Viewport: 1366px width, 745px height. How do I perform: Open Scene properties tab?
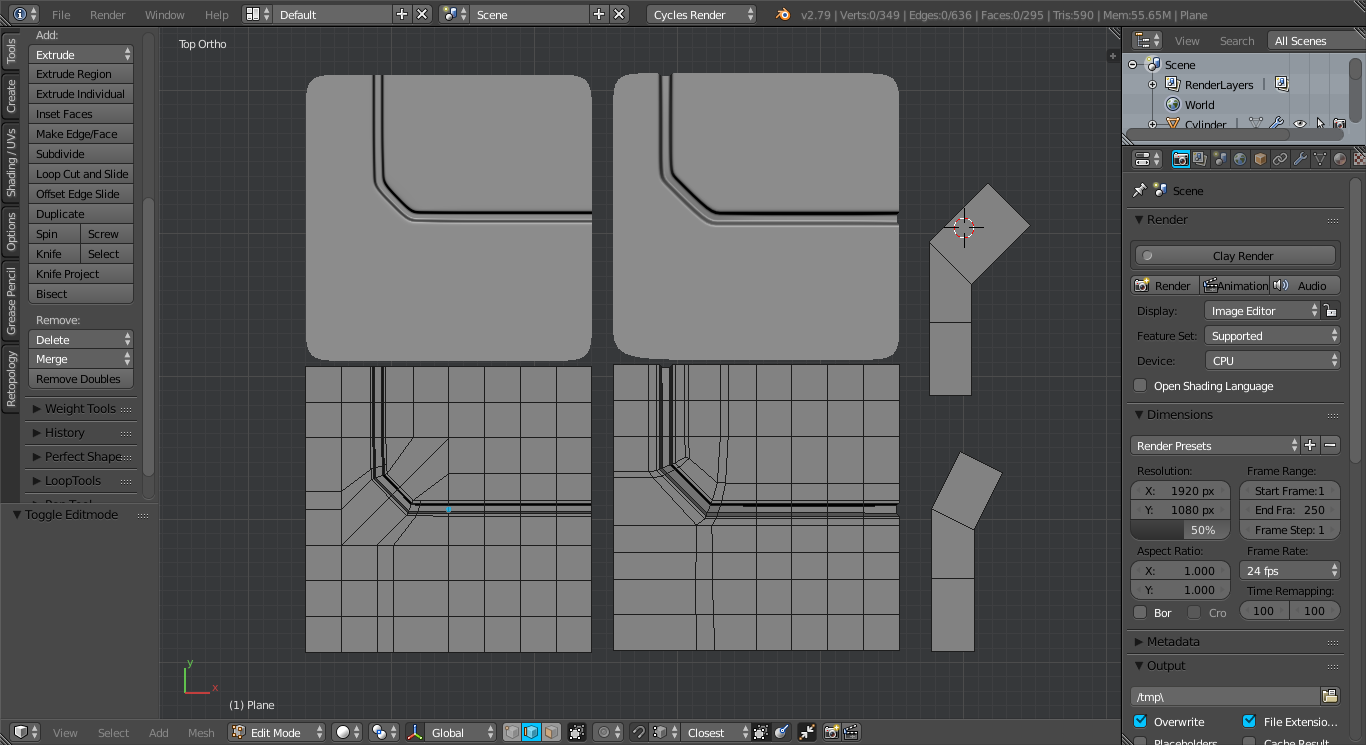pyautogui.click(x=1220, y=159)
